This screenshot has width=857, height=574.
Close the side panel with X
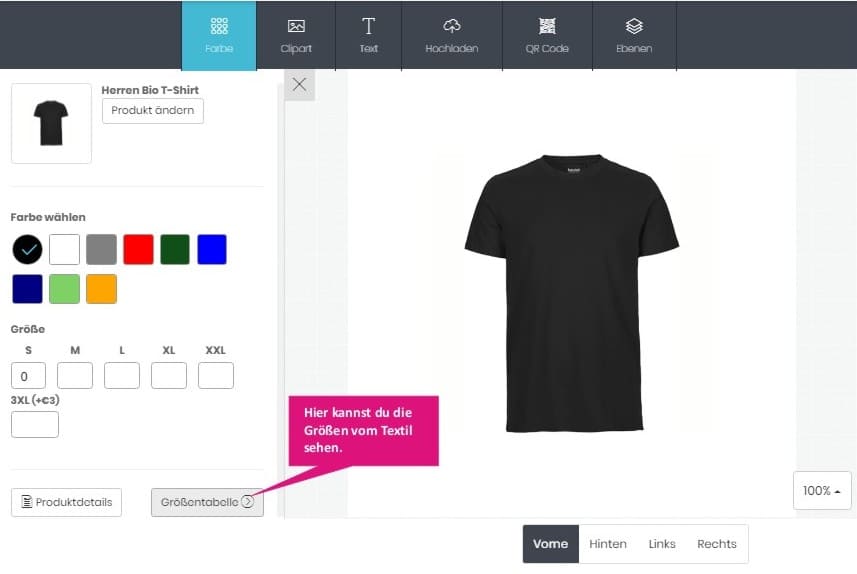299,85
